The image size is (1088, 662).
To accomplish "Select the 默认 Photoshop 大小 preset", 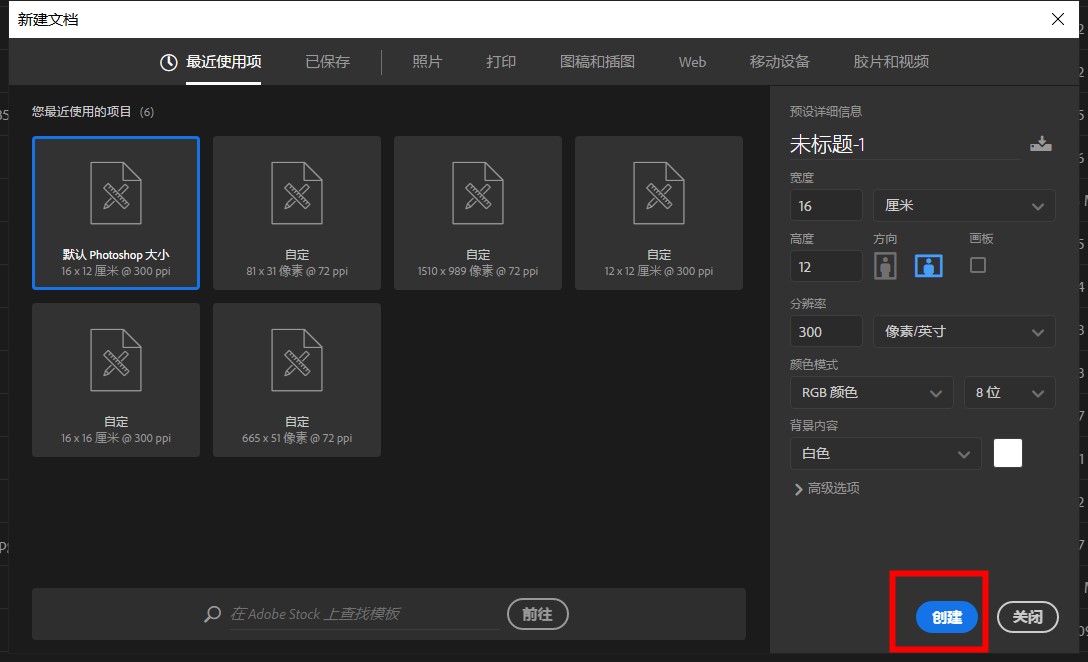I will 116,213.
